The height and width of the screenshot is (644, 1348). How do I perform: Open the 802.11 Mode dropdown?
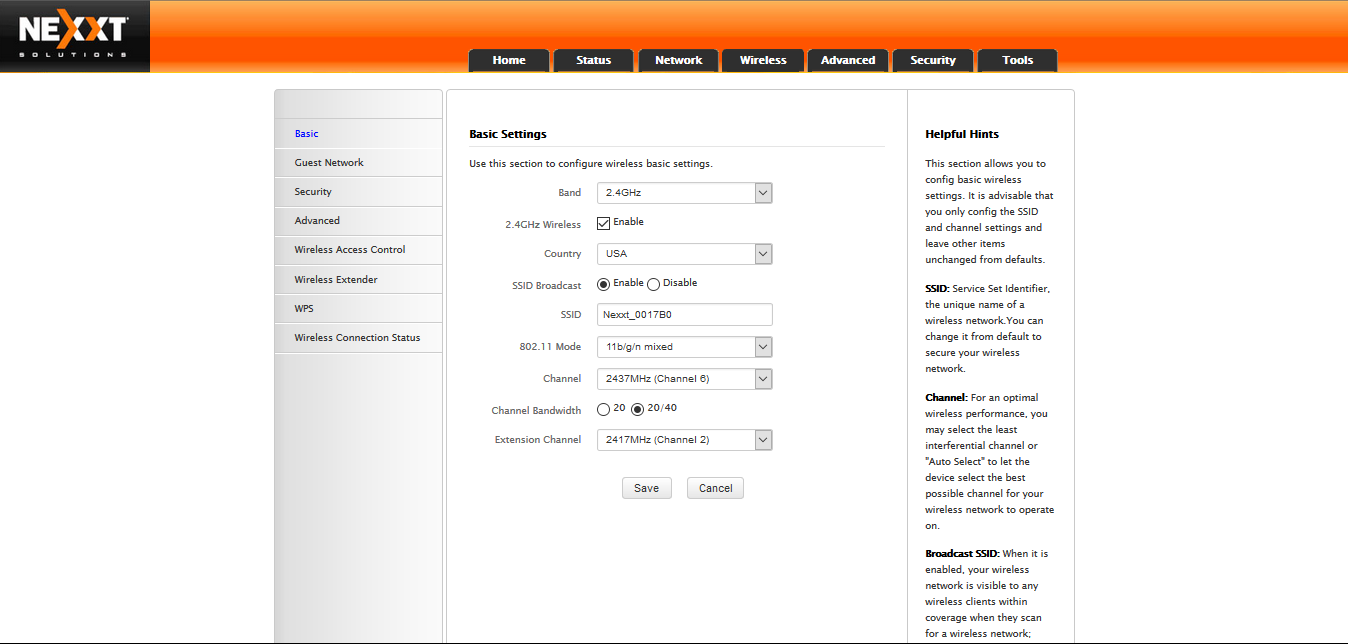[685, 347]
